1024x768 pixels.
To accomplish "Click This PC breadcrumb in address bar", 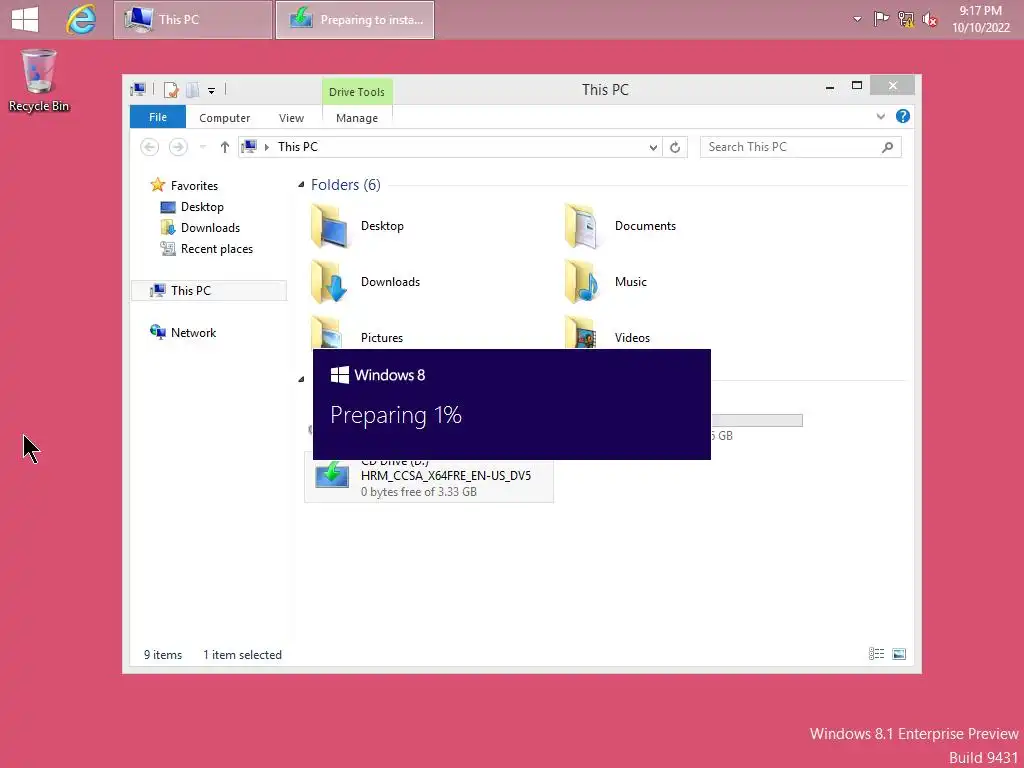I will tap(298, 147).
